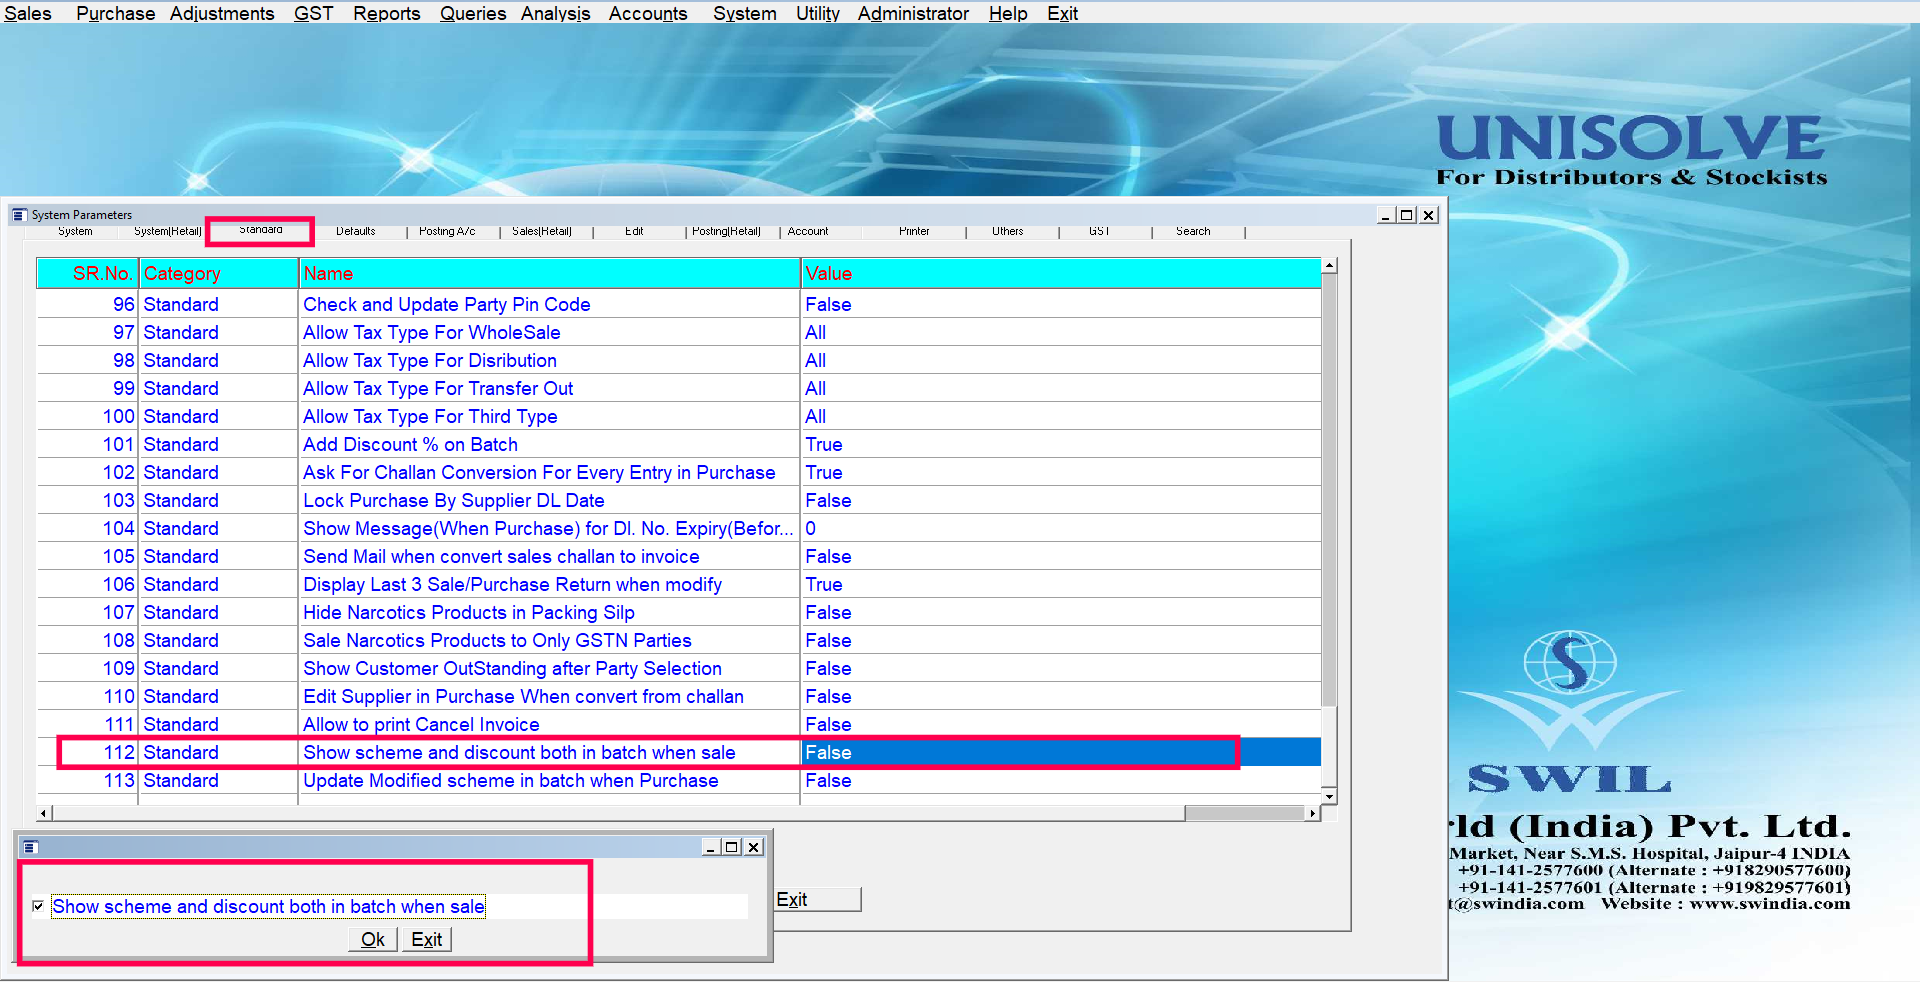1920x982 pixels.
Task: Switch to the Edit tab
Action: pos(634,231)
